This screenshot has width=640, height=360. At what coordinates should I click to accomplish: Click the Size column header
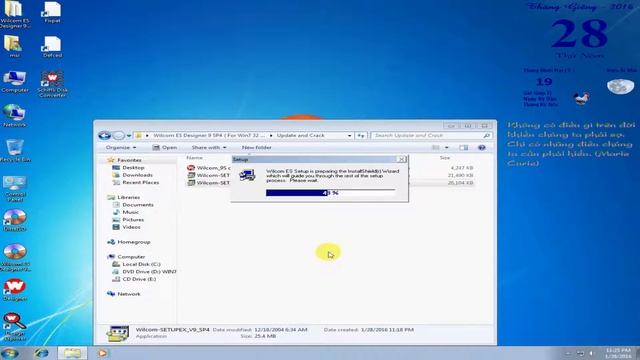(x=445, y=158)
